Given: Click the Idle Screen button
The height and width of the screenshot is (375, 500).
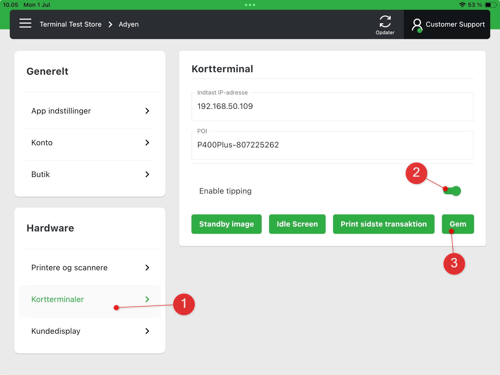Looking at the screenshot, I should click(x=297, y=224).
